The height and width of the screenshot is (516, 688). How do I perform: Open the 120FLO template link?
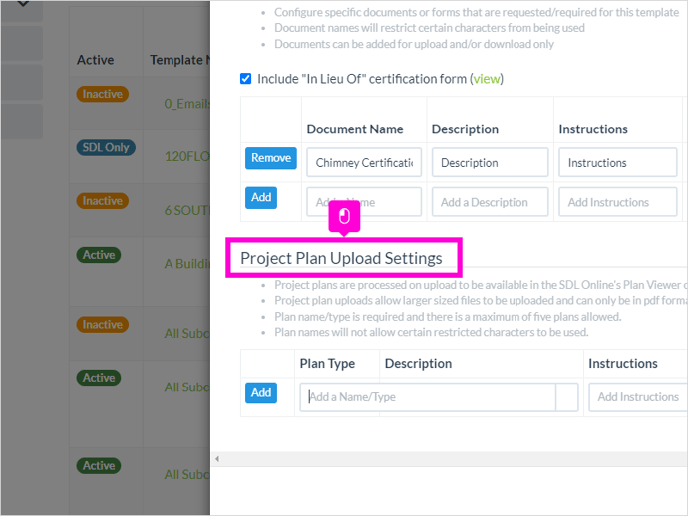(x=187, y=156)
